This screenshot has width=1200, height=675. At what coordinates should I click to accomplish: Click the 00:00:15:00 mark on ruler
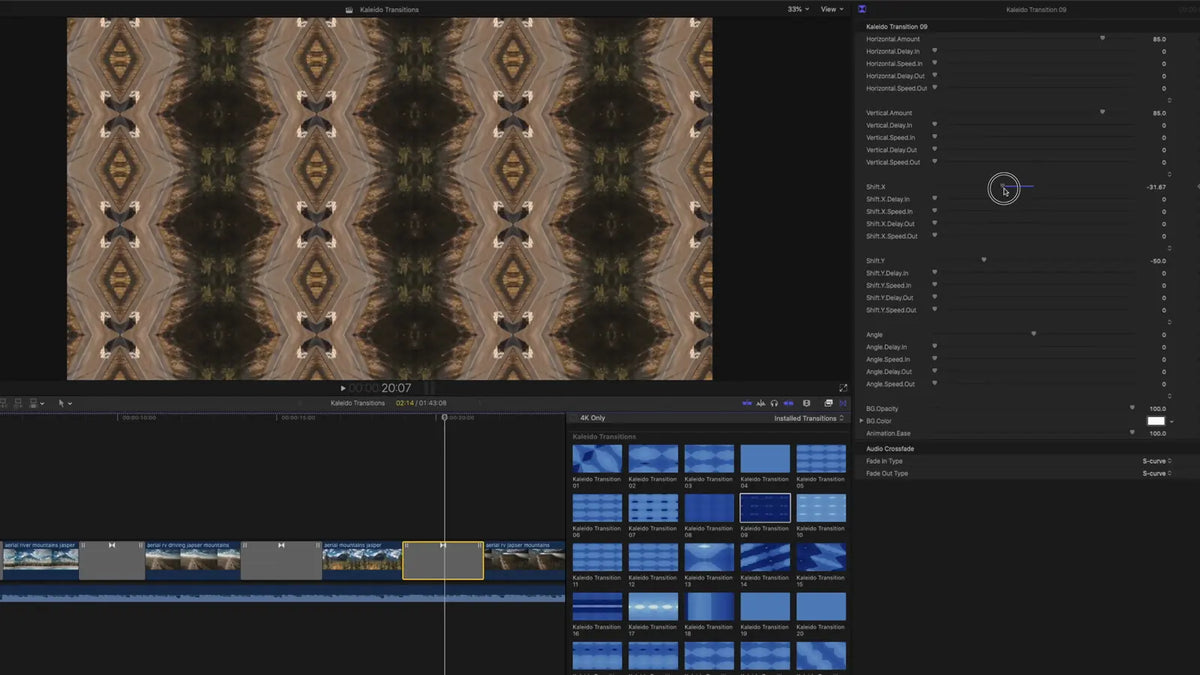pos(298,417)
